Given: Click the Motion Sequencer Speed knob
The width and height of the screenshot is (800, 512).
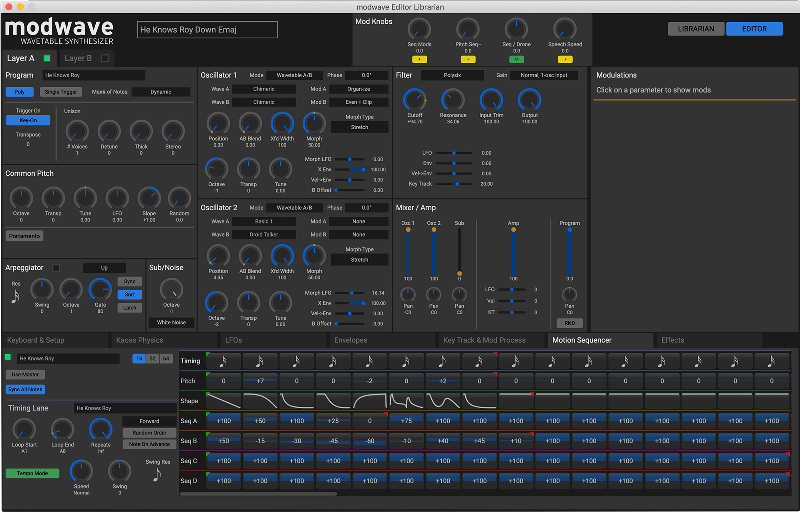Looking at the screenshot, I should pos(81,471).
